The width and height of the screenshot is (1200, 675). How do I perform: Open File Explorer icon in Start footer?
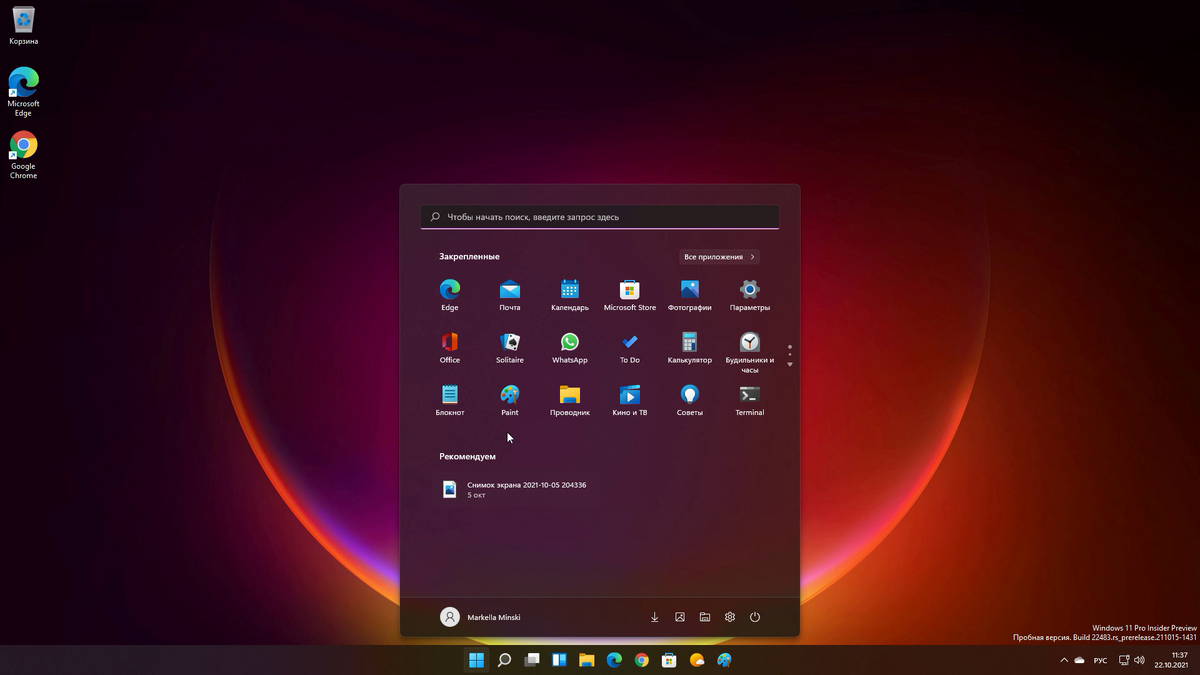705,617
